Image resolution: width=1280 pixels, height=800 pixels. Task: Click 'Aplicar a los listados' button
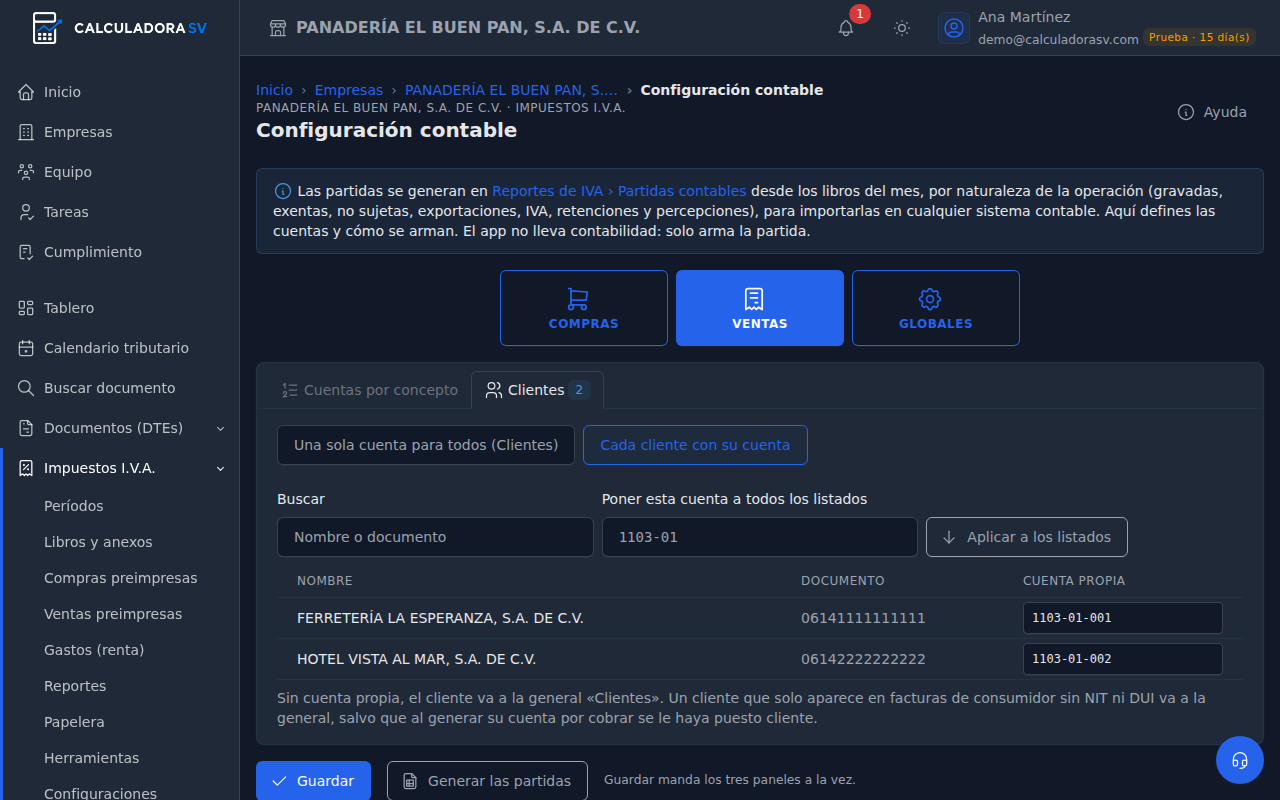coord(1027,537)
